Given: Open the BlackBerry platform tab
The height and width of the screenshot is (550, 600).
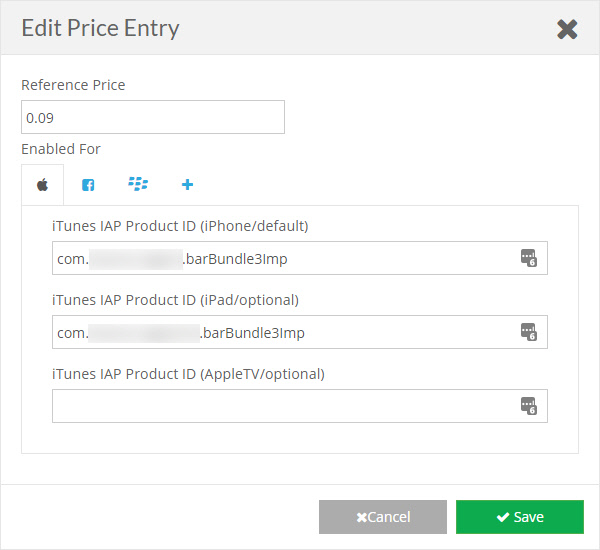Looking at the screenshot, I should click(x=138, y=184).
